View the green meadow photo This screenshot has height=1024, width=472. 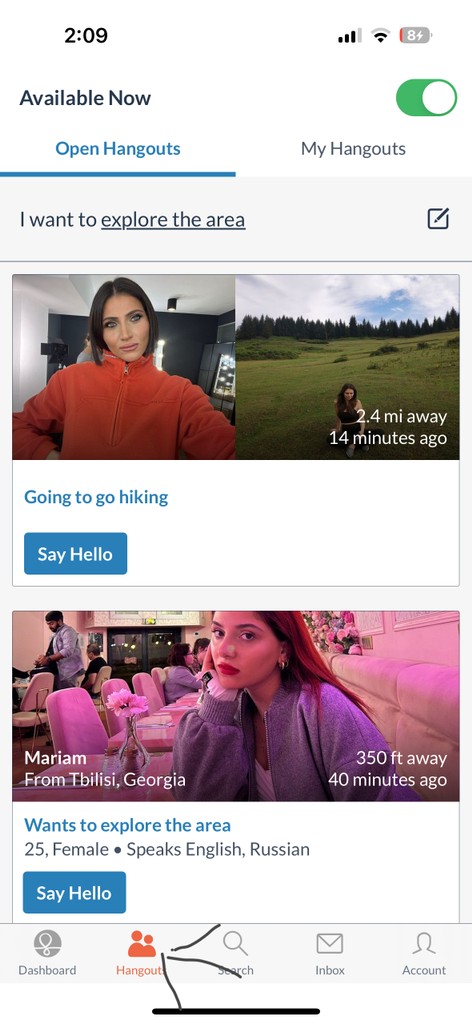[347, 367]
